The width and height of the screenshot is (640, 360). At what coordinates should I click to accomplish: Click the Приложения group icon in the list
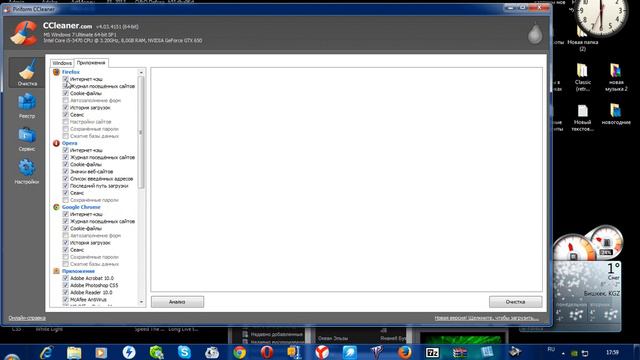point(56,271)
